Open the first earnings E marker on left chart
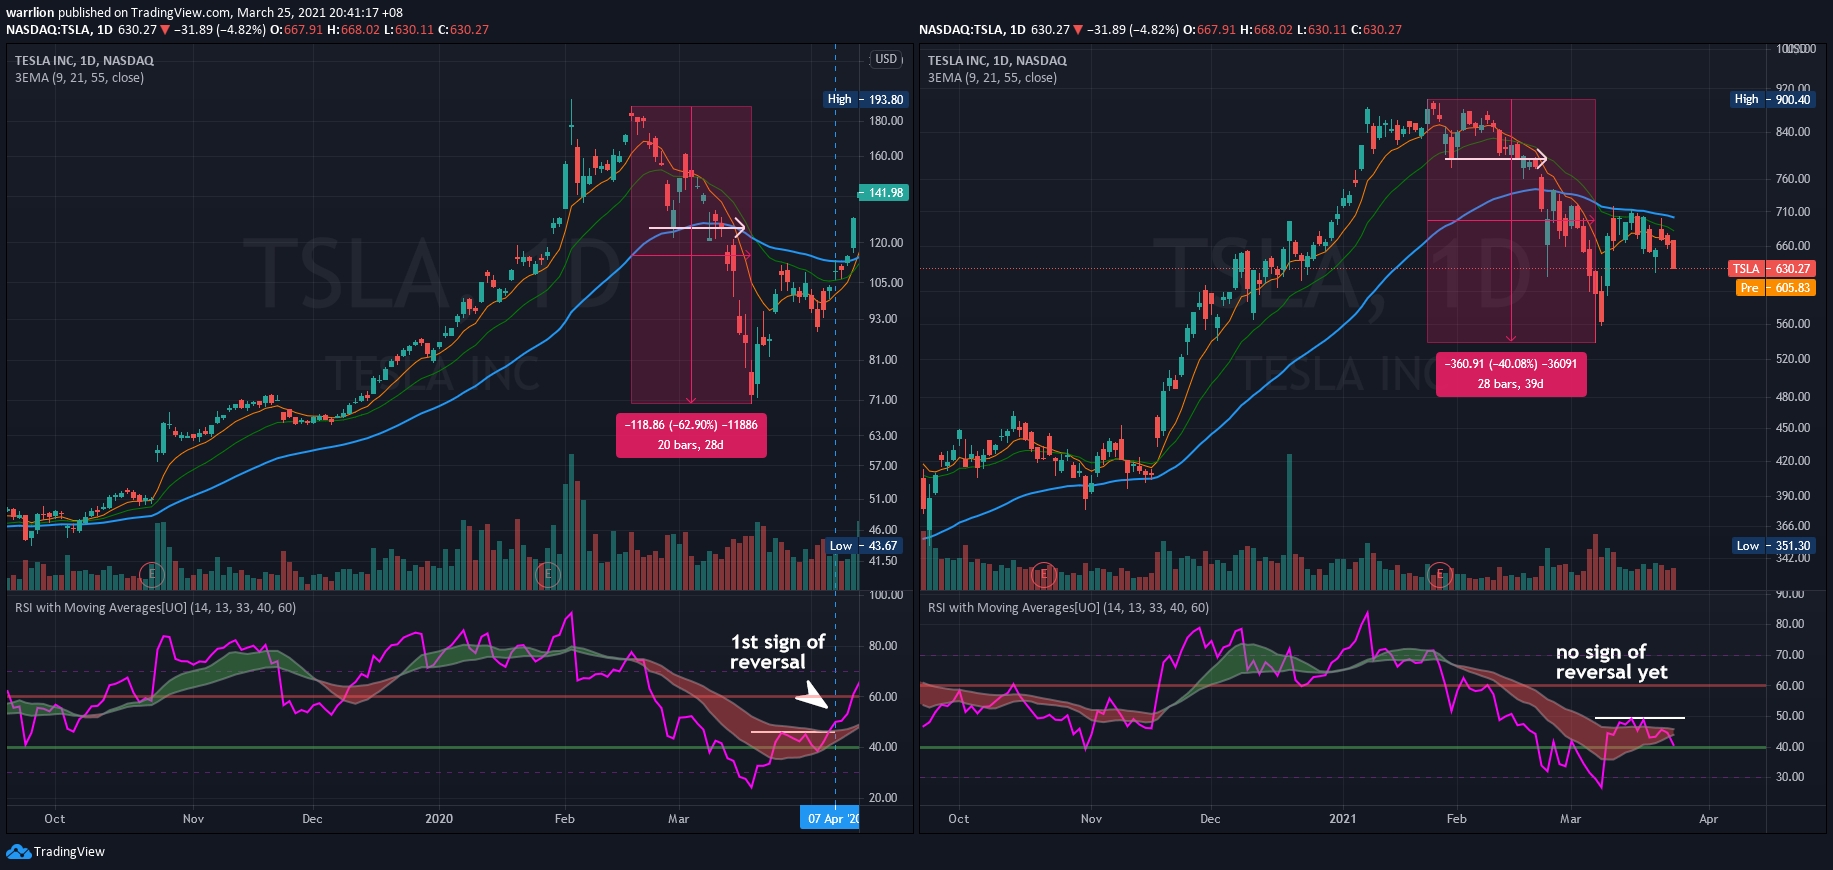 tap(151, 574)
